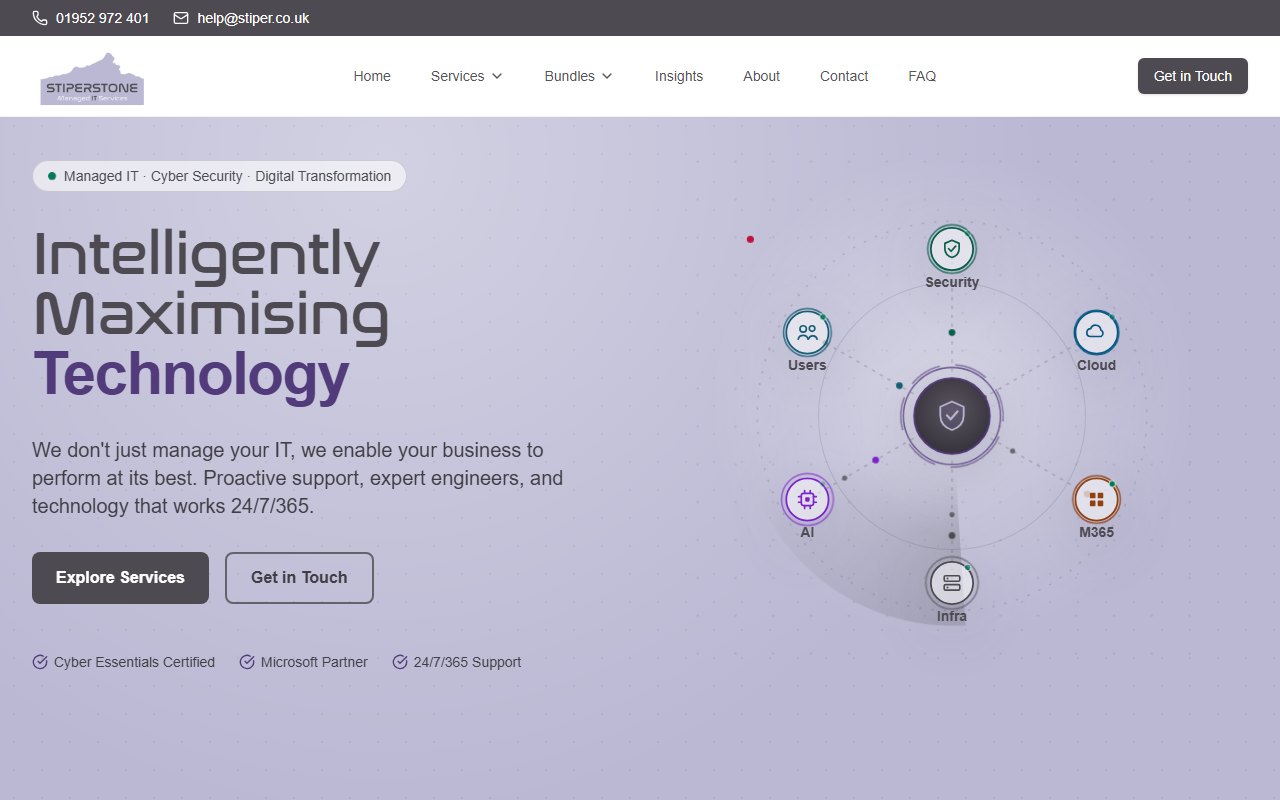Open the Stiperstone logo home link
Screen dimensions: 1280x800
92,77
